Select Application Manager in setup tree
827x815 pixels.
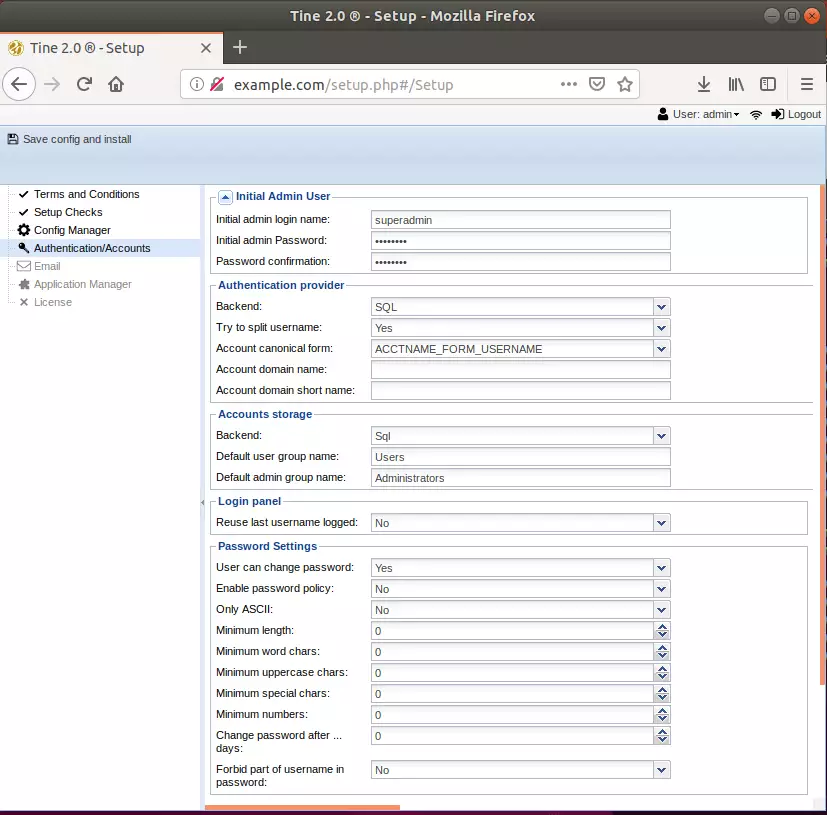tap(83, 284)
